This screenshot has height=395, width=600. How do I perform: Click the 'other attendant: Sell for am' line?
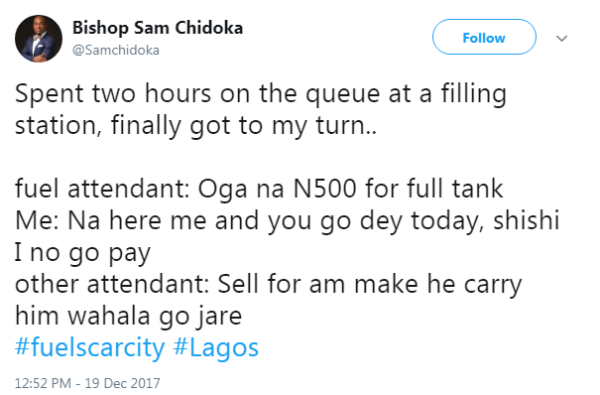[268, 285]
